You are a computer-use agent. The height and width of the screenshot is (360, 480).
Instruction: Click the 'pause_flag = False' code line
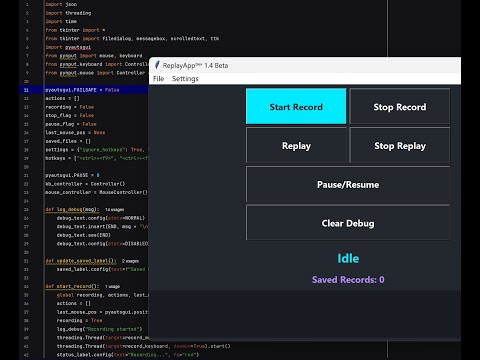pyautogui.click(x=71, y=124)
